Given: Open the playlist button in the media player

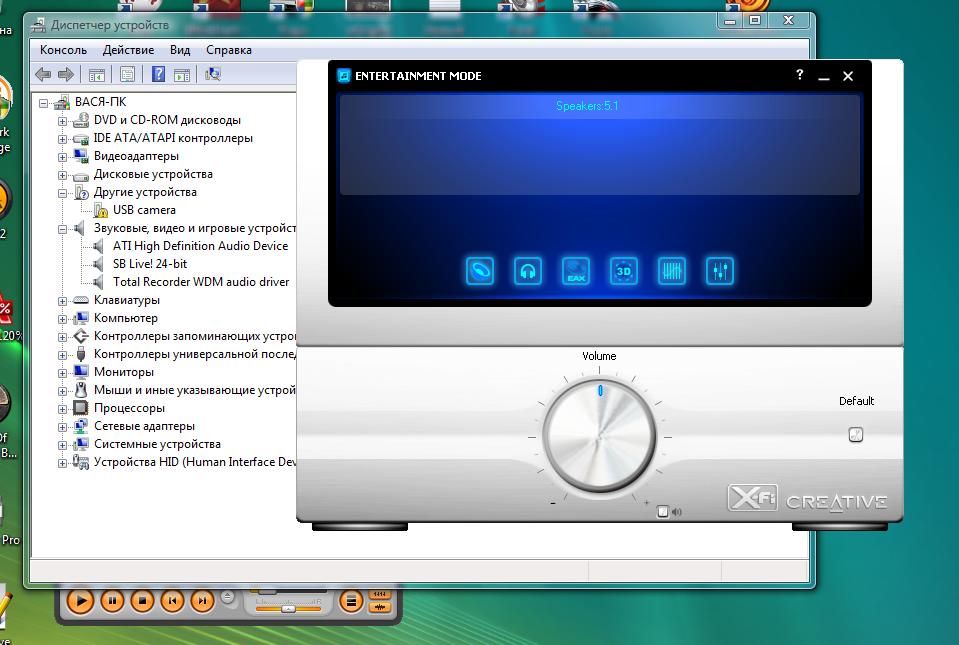Looking at the screenshot, I should click(x=351, y=602).
